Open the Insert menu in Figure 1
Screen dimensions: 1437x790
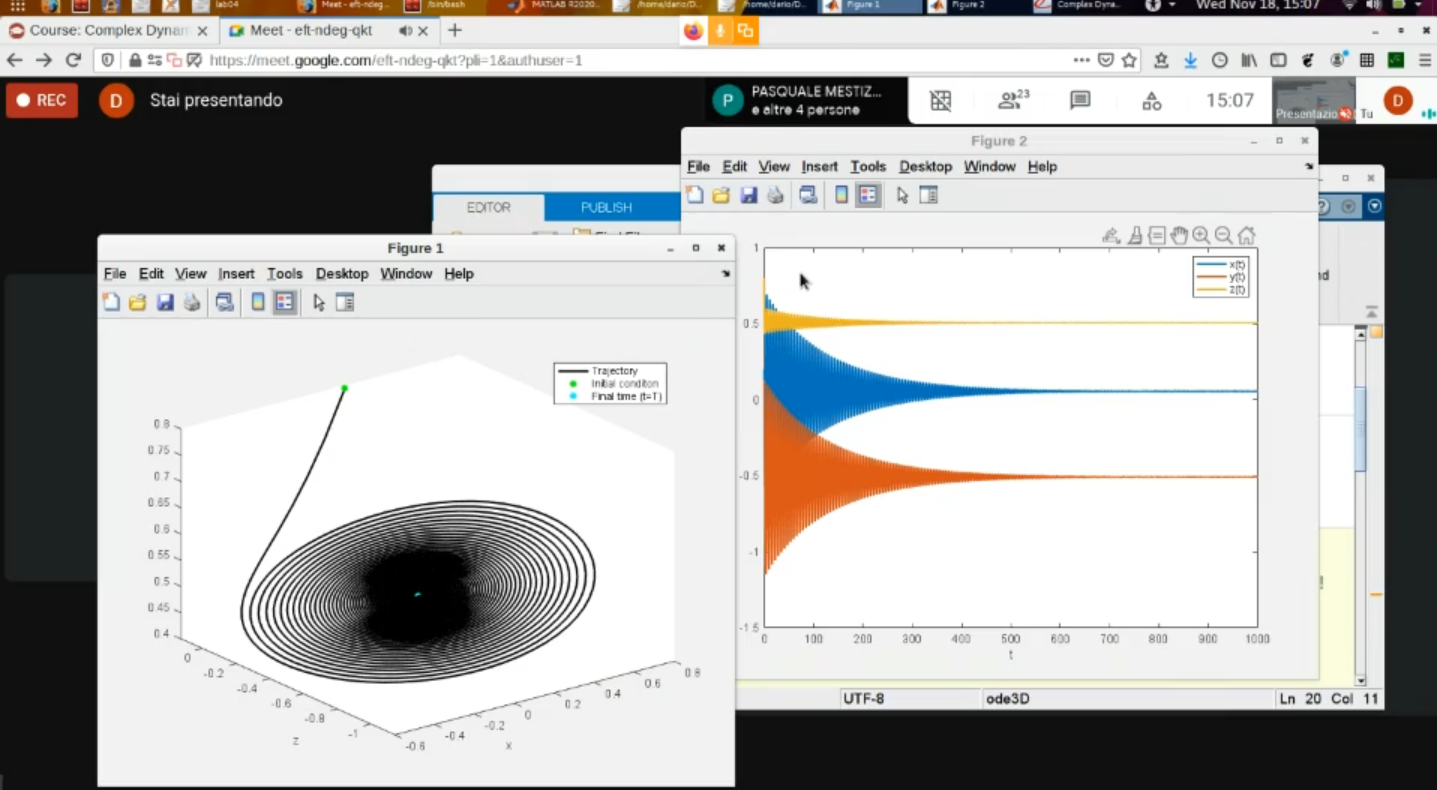point(236,273)
